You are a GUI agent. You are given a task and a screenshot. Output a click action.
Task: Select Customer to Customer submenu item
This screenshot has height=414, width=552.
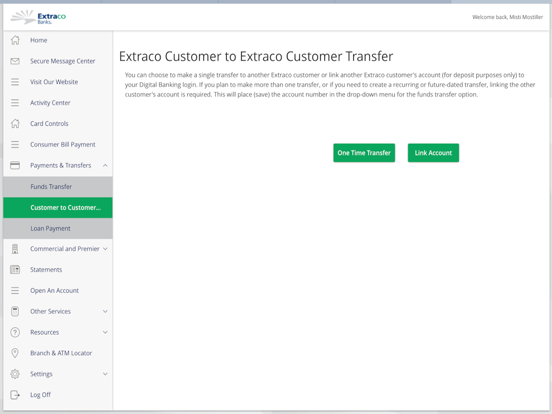58,208
